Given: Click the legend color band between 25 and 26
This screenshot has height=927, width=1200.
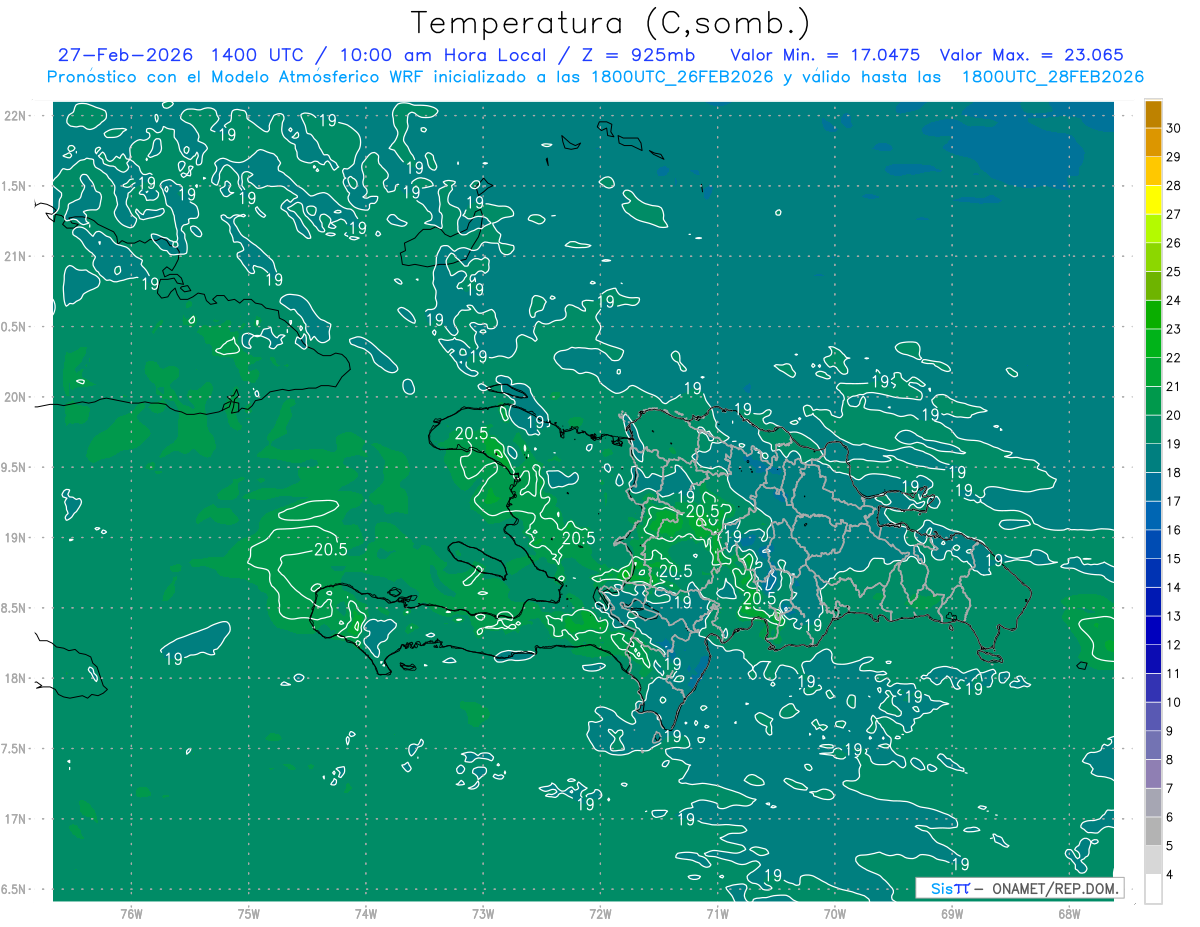Looking at the screenshot, I should (x=1153, y=258).
